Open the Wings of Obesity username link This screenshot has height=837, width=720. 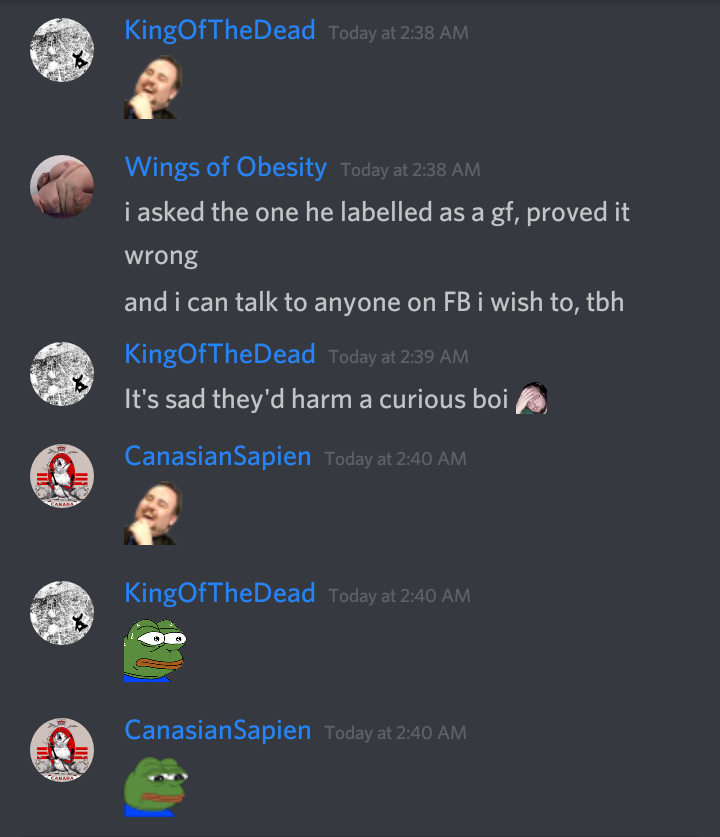226,167
